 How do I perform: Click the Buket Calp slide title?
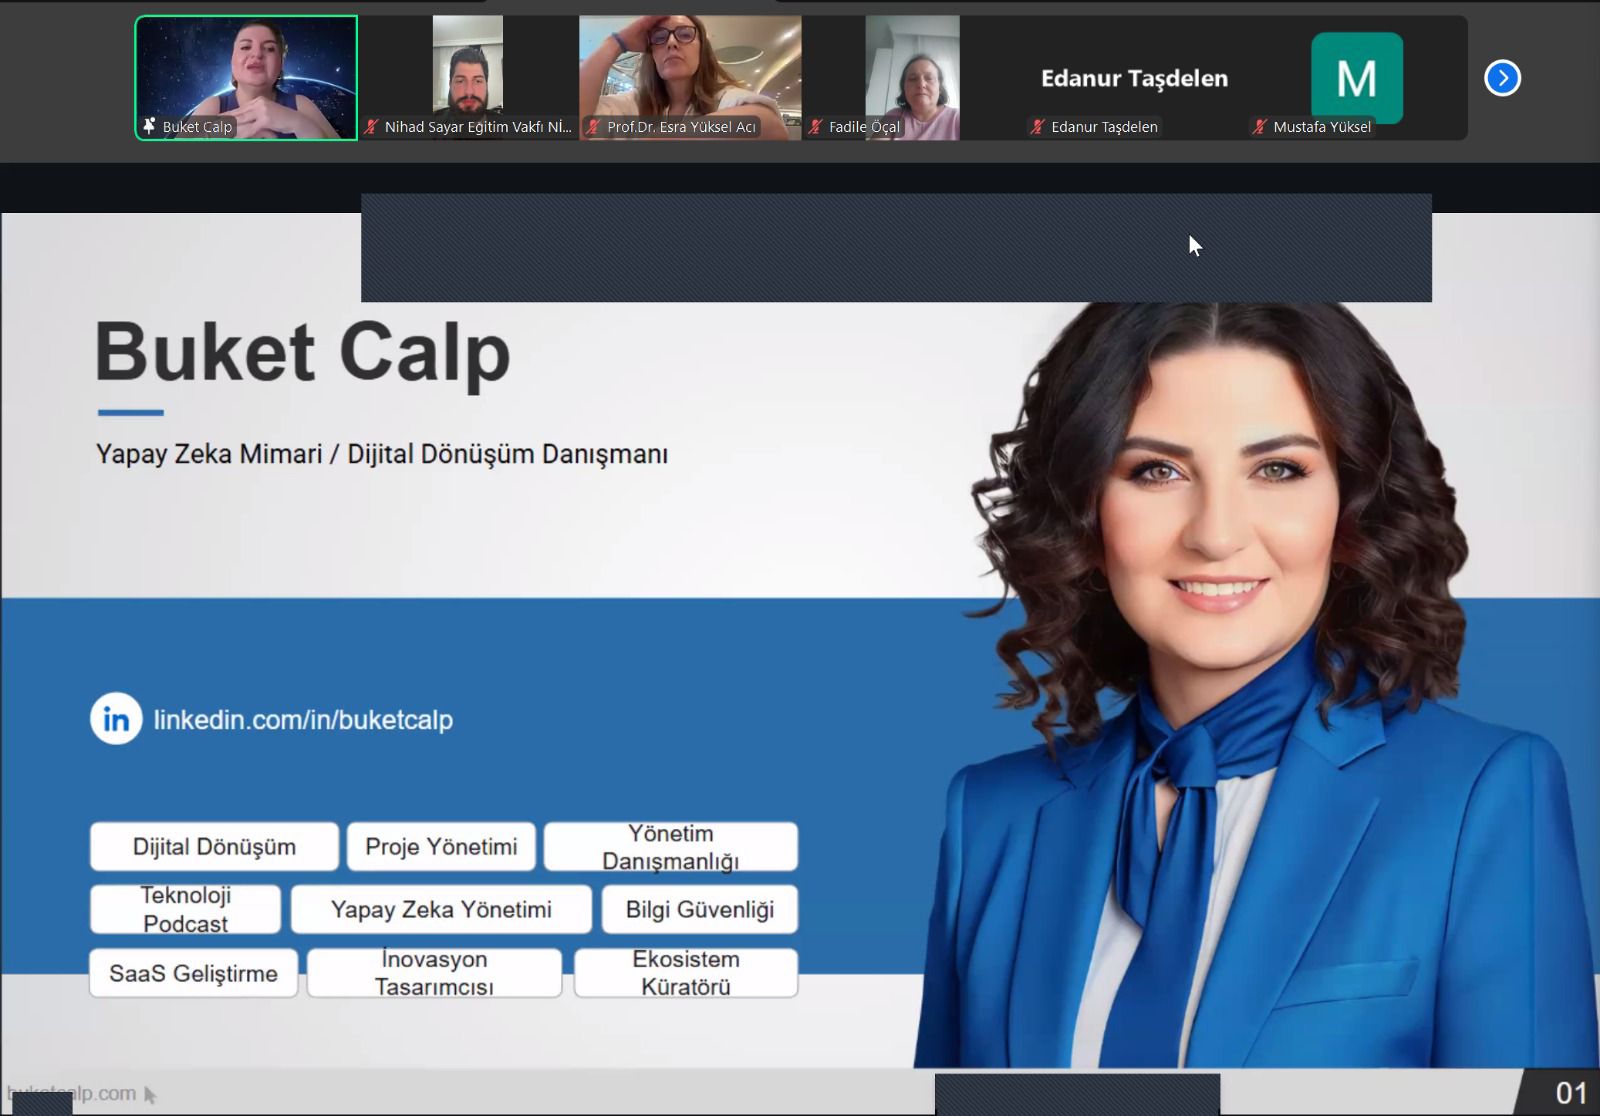tap(303, 353)
